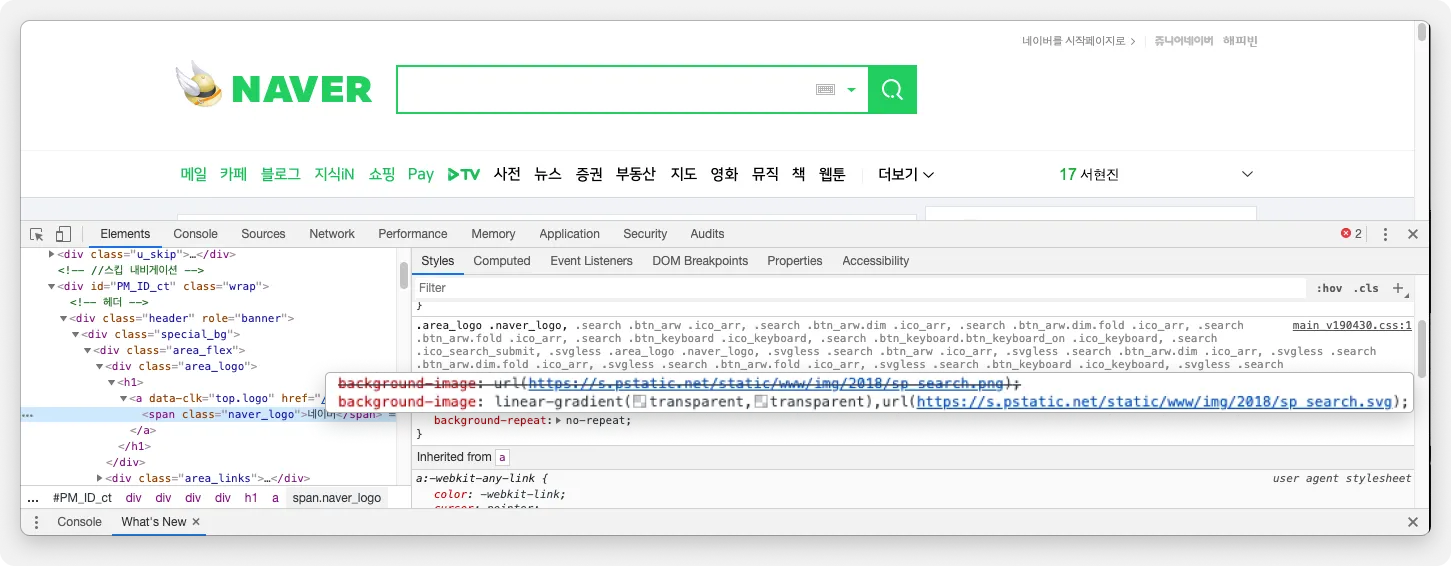Select span.naver_logo element row

tap(210, 414)
